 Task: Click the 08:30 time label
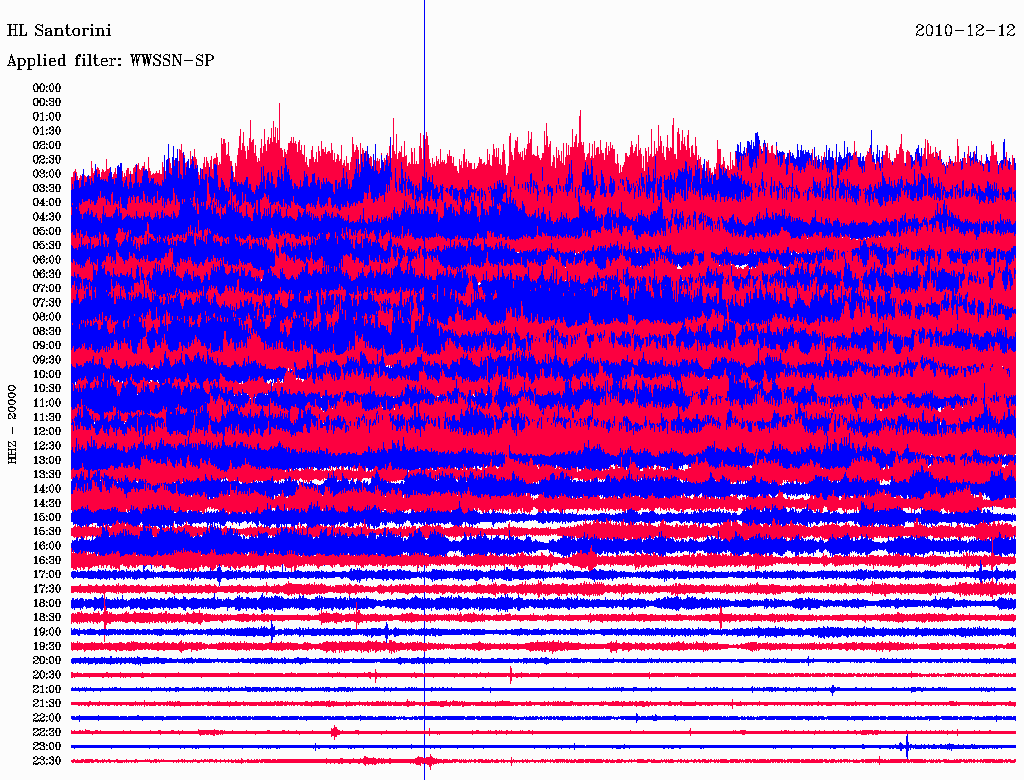[47, 331]
